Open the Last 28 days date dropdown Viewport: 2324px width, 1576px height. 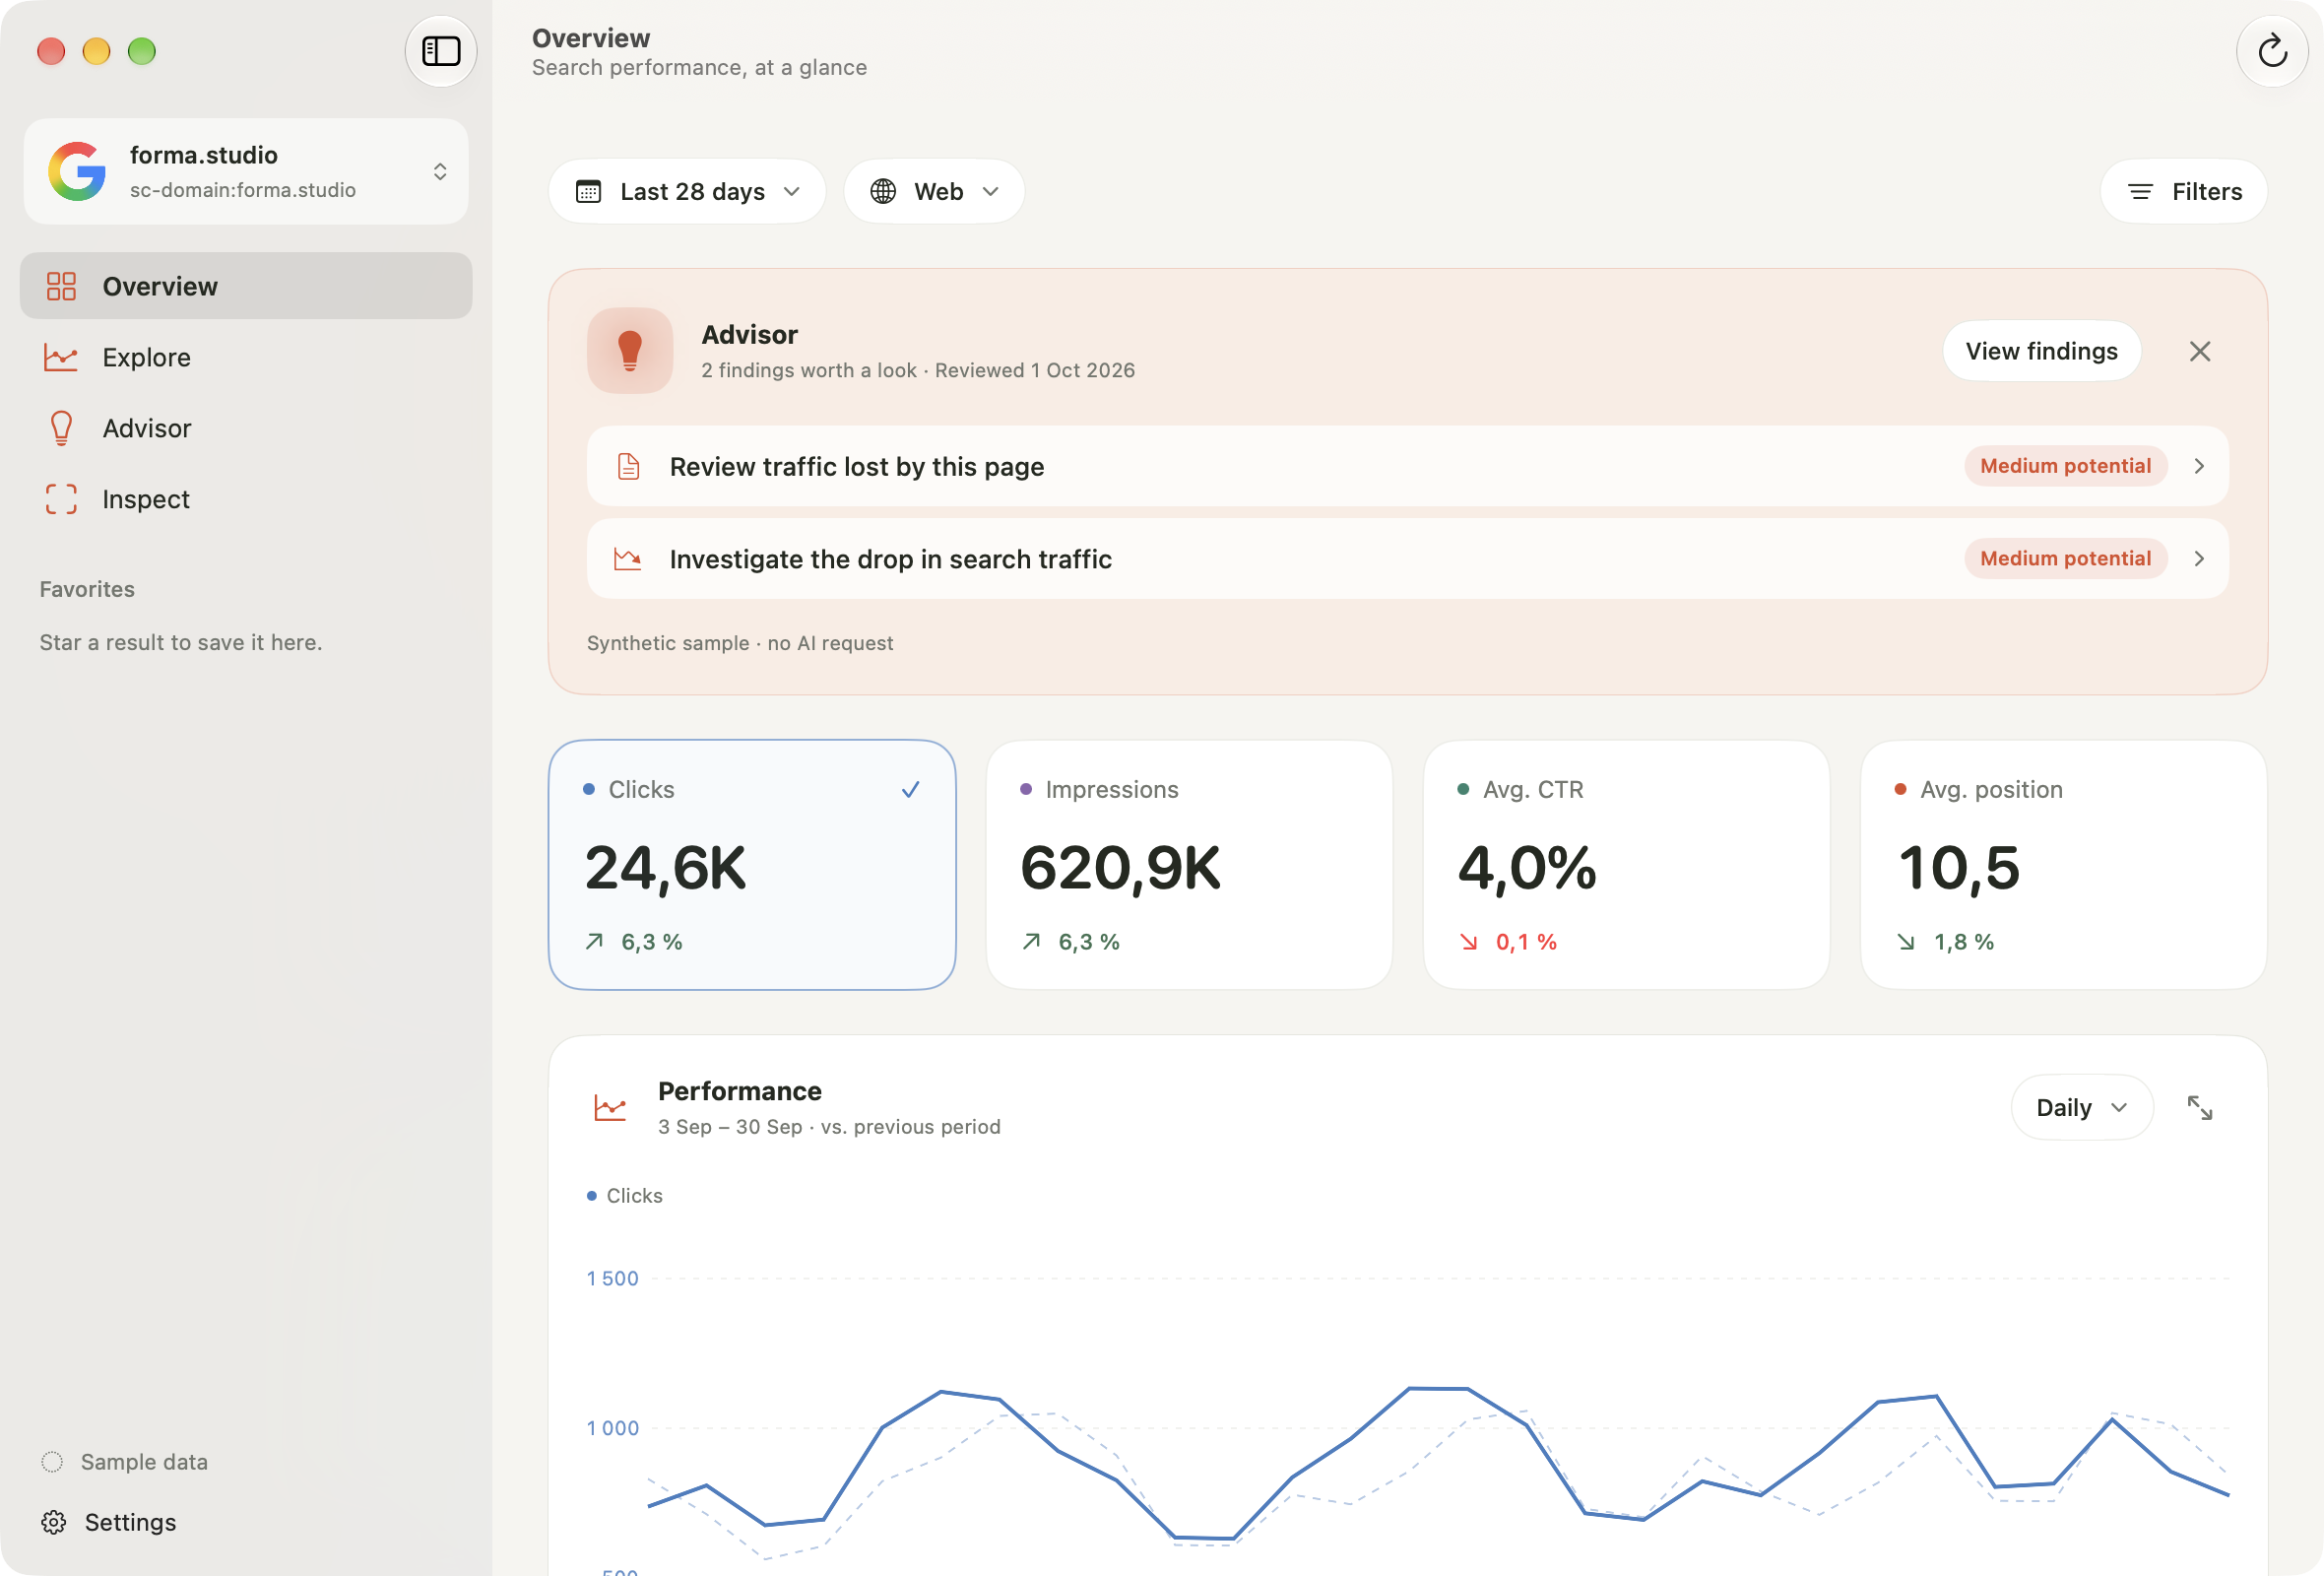tap(687, 191)
